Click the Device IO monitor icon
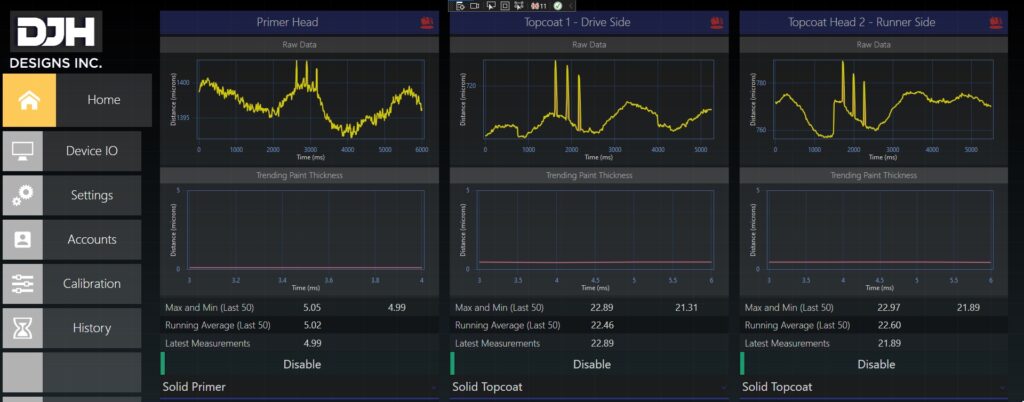Screen dimensions: 1024x402 tap(22, 151)
